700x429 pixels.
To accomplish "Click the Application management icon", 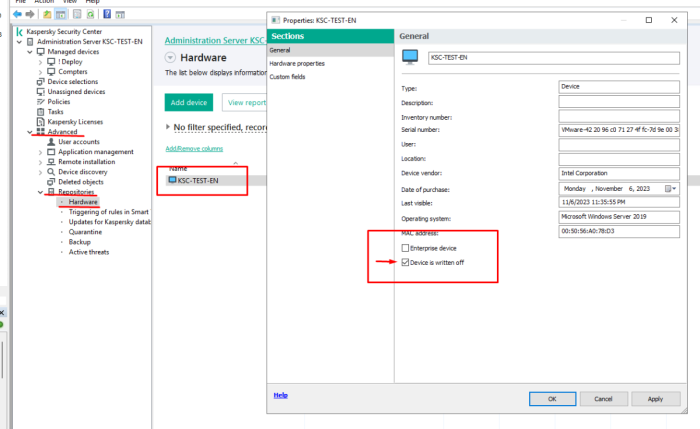I will (51, 152).
